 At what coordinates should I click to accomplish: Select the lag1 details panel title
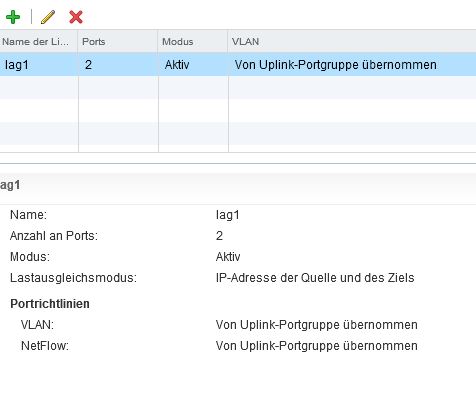(x=10, y=185)
